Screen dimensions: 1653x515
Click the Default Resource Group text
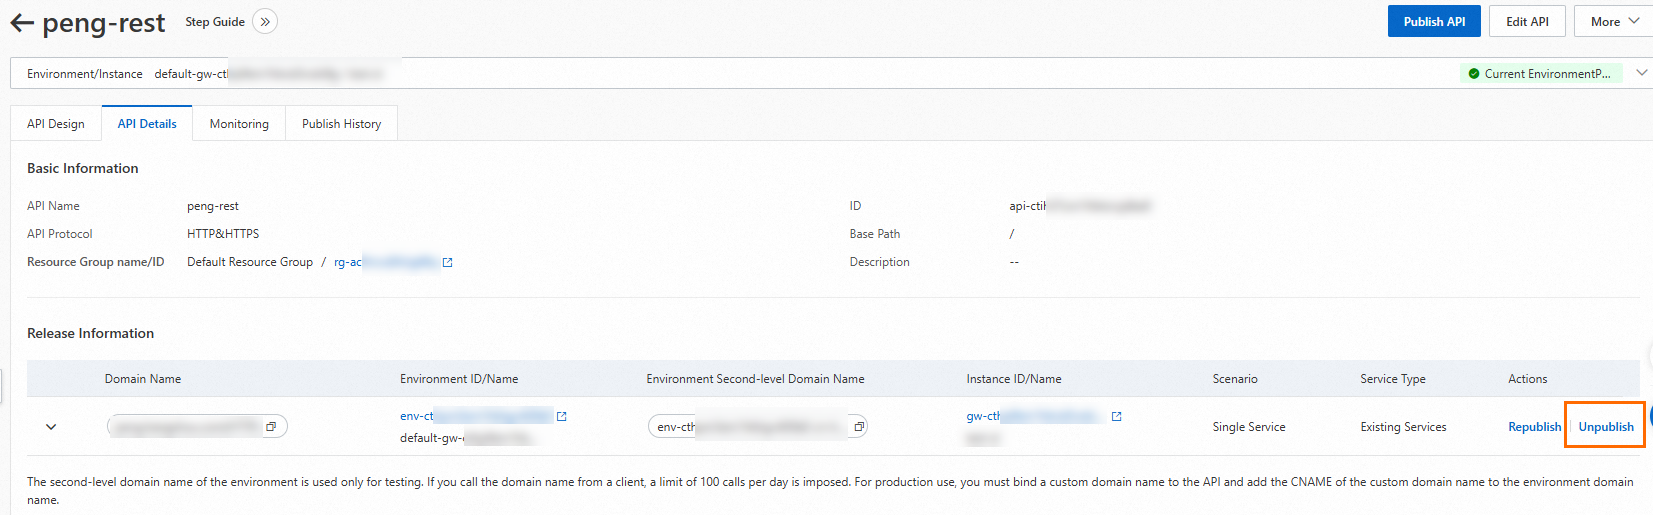(250, 262)
